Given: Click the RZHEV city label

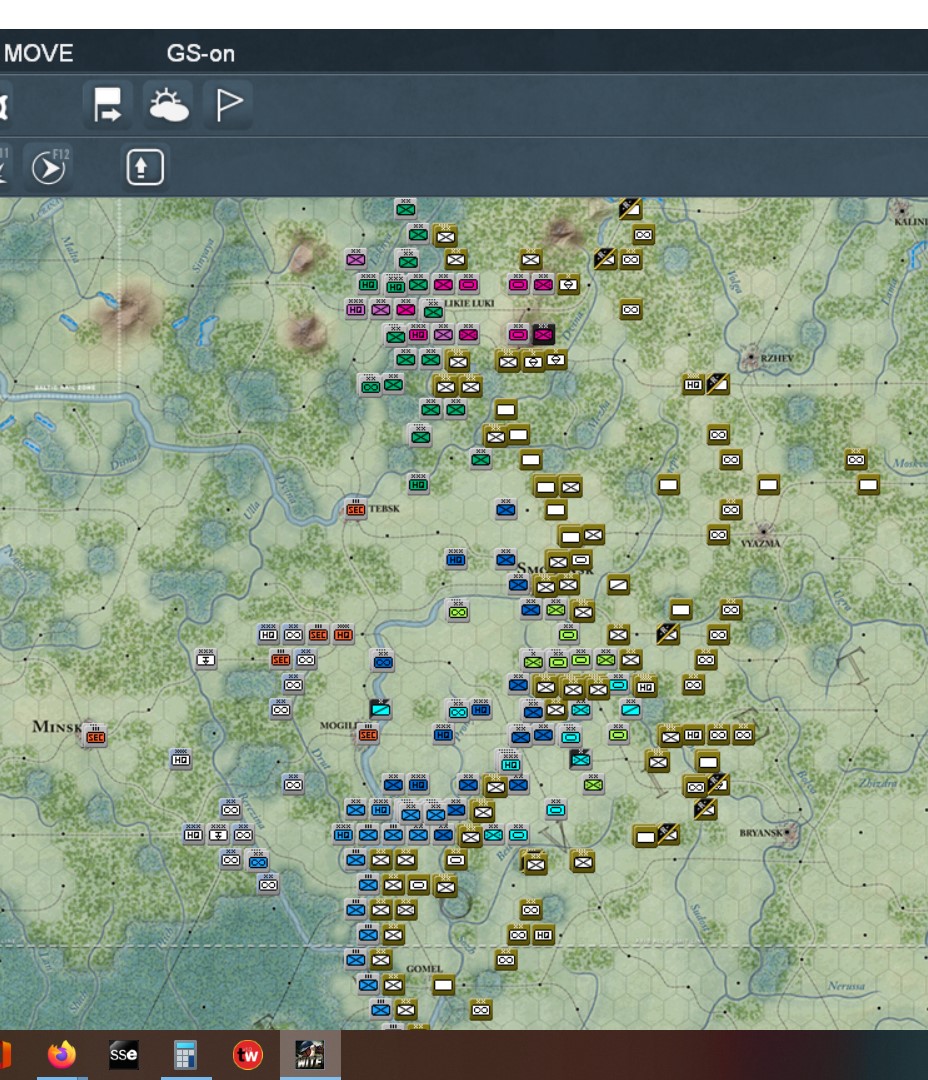Looking at the screenshot, I should [x=777, y=358].
